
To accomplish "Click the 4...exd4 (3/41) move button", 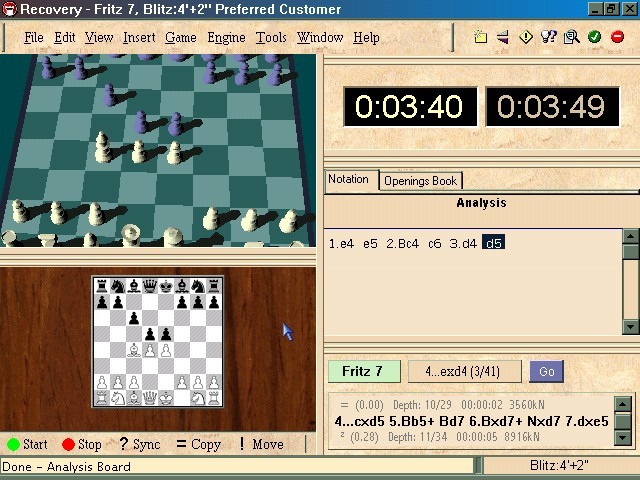I will (464, 371).
